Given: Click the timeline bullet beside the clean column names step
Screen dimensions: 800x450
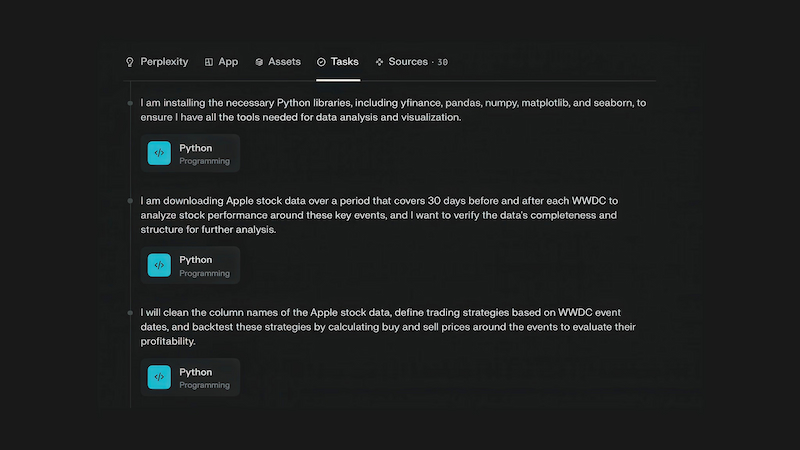Looking at the screenshot, I should [130, 312].
